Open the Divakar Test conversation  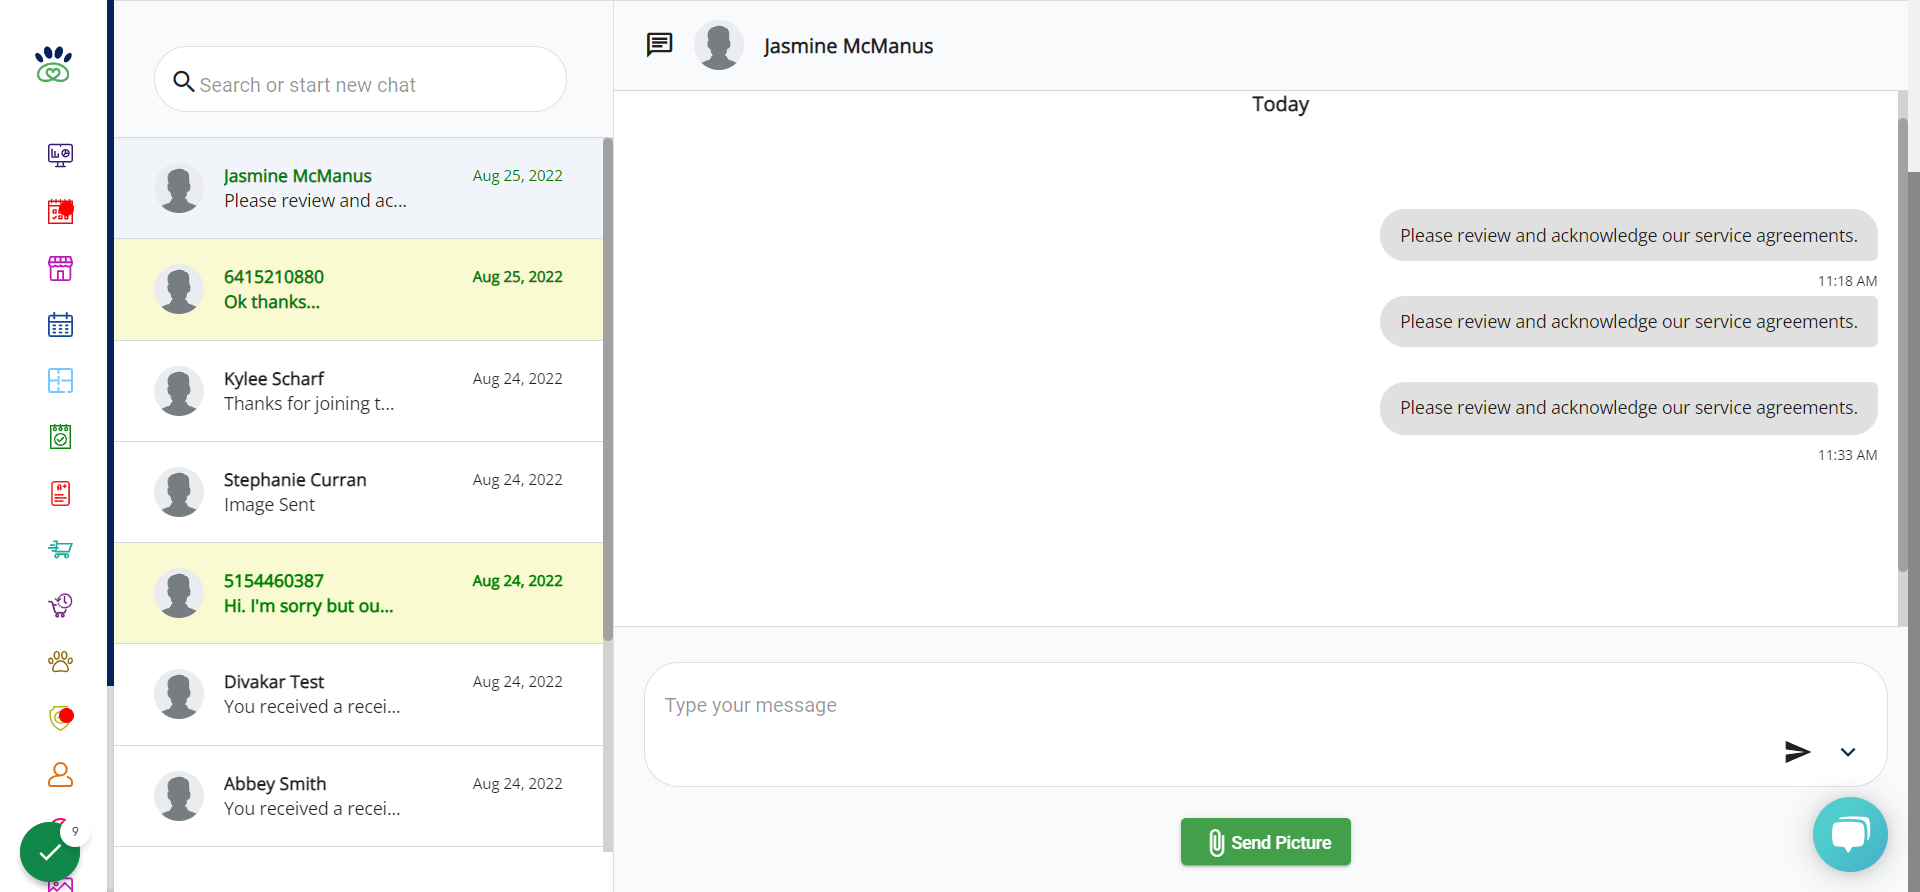358,694
